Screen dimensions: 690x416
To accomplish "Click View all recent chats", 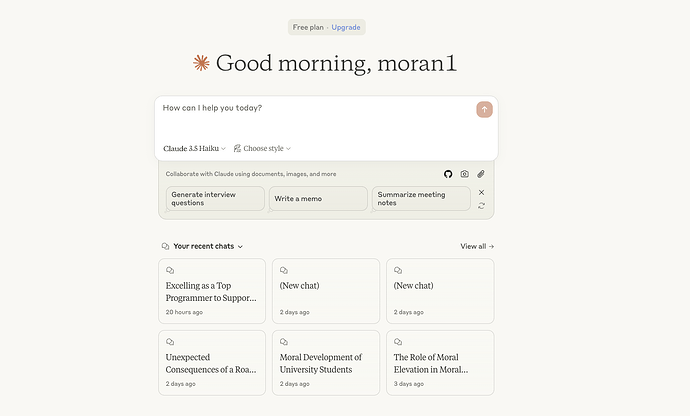I will [477, 246].
